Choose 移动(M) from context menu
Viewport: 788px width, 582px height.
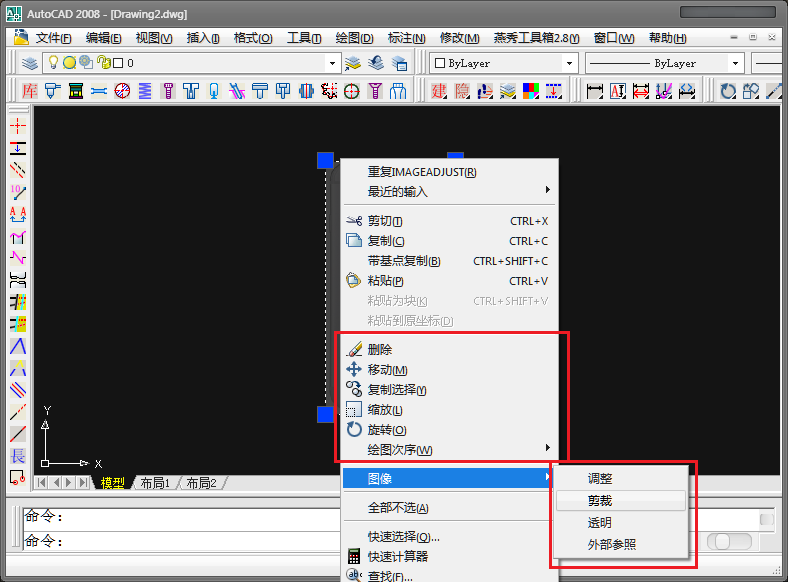pyautogui.click(x=450, y=370)
